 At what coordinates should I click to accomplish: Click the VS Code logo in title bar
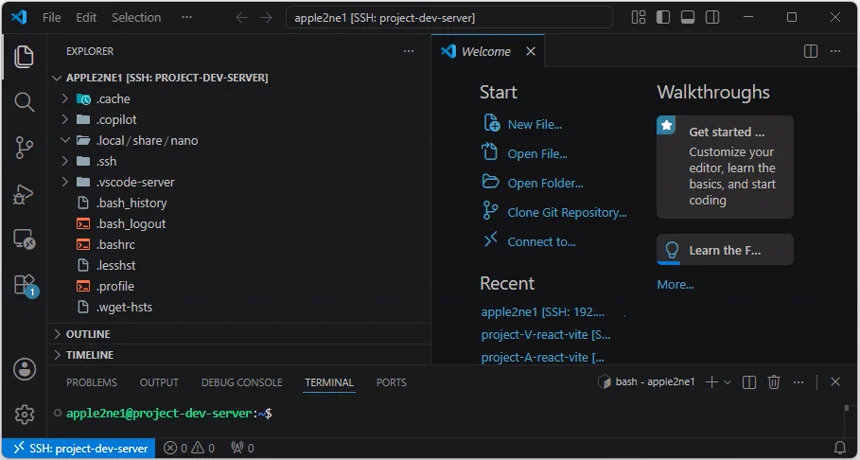pyautogui.click(x=19, y=17)
